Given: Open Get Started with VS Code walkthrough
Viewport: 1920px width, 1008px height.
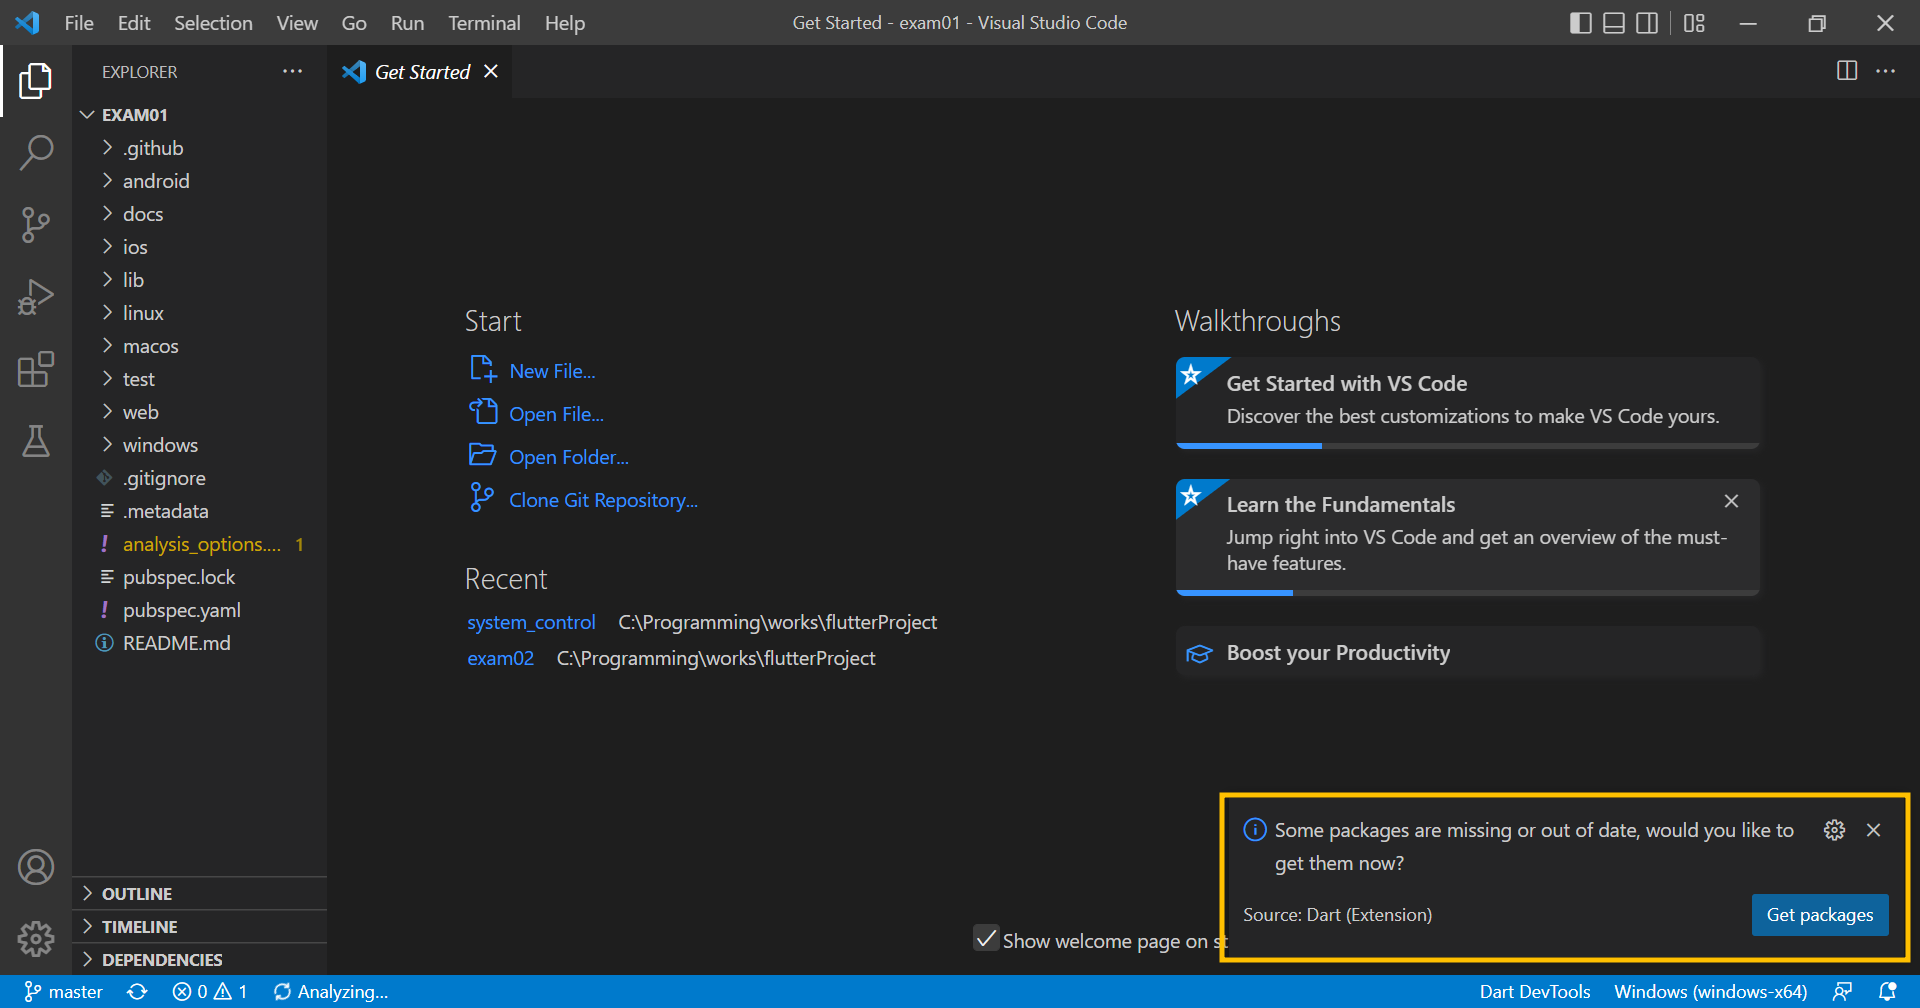Looking at the screenshot, I should [x=1467, y=403].
